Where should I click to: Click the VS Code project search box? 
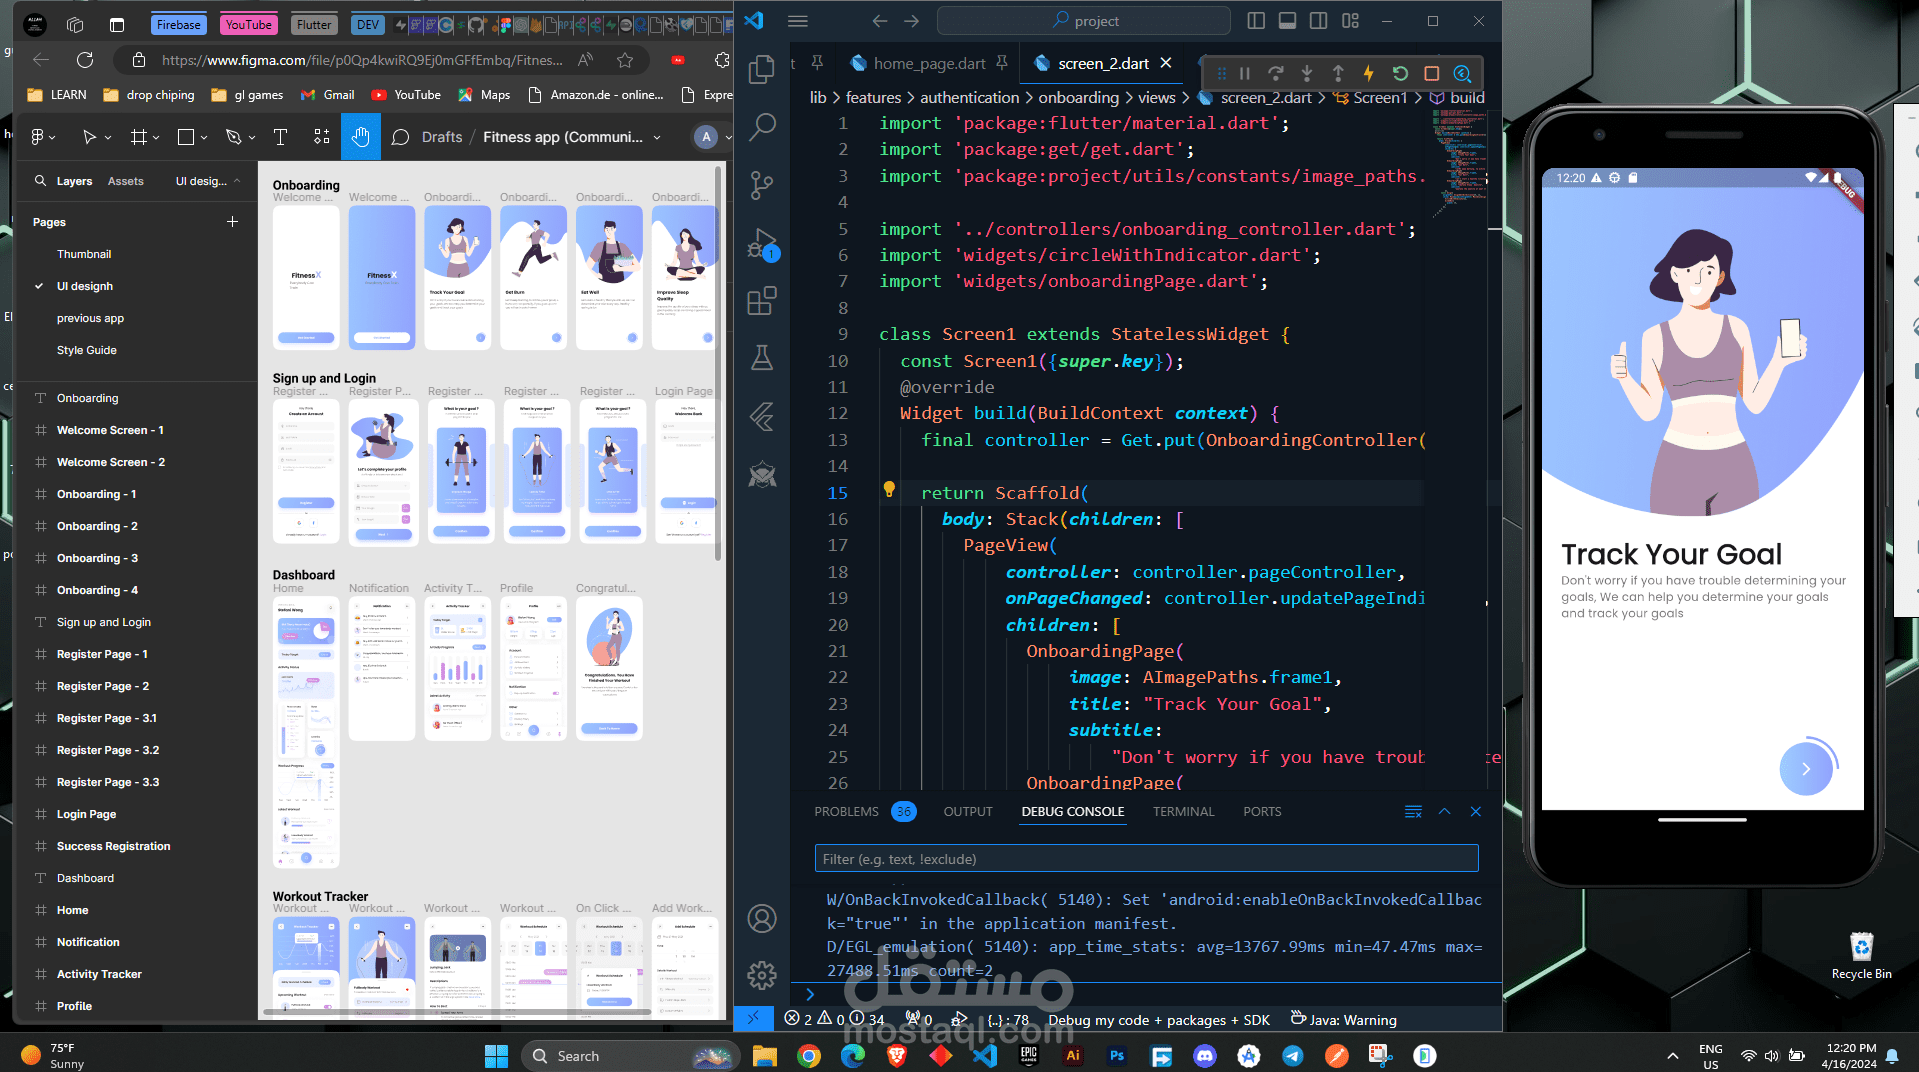pyautogui.click(x=1084, y=21)
